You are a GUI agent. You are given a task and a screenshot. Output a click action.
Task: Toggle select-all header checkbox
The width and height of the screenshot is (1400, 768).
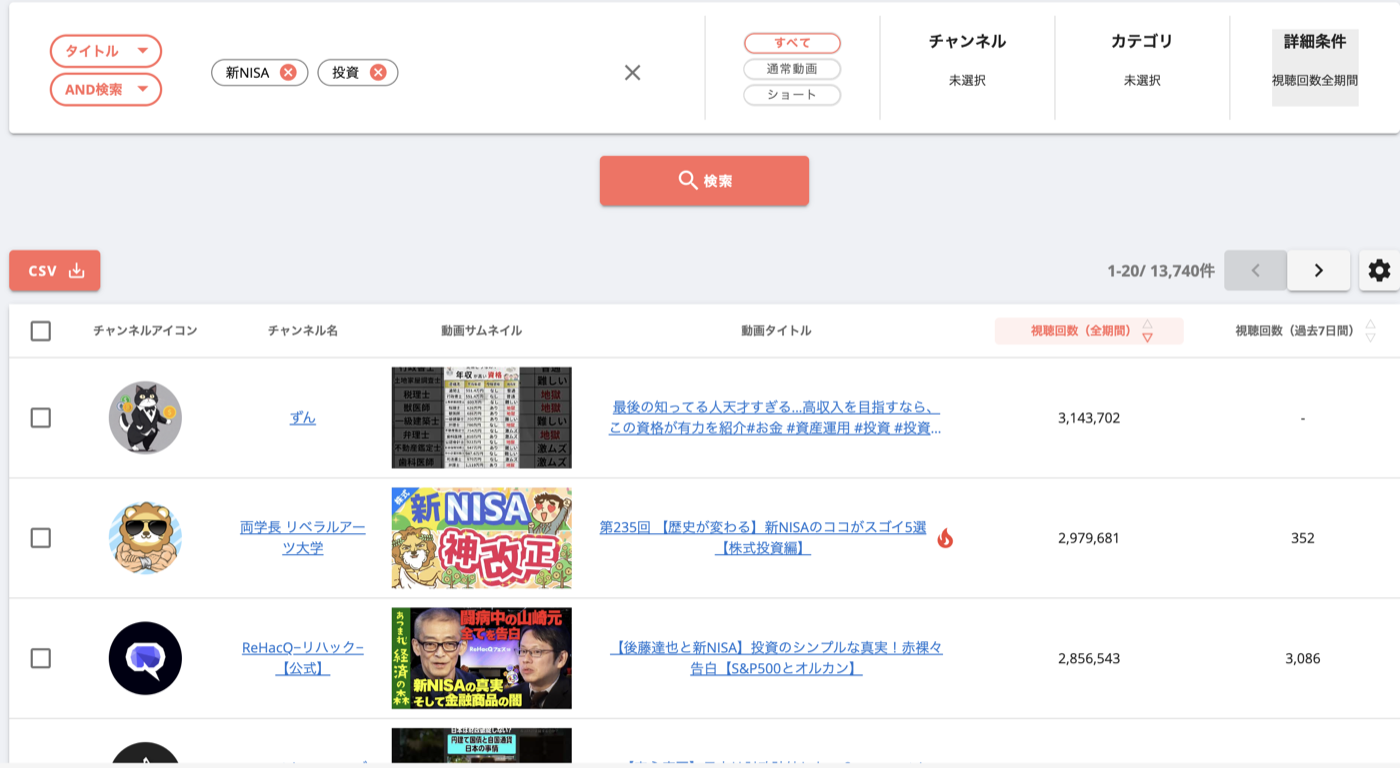[41, 331]
